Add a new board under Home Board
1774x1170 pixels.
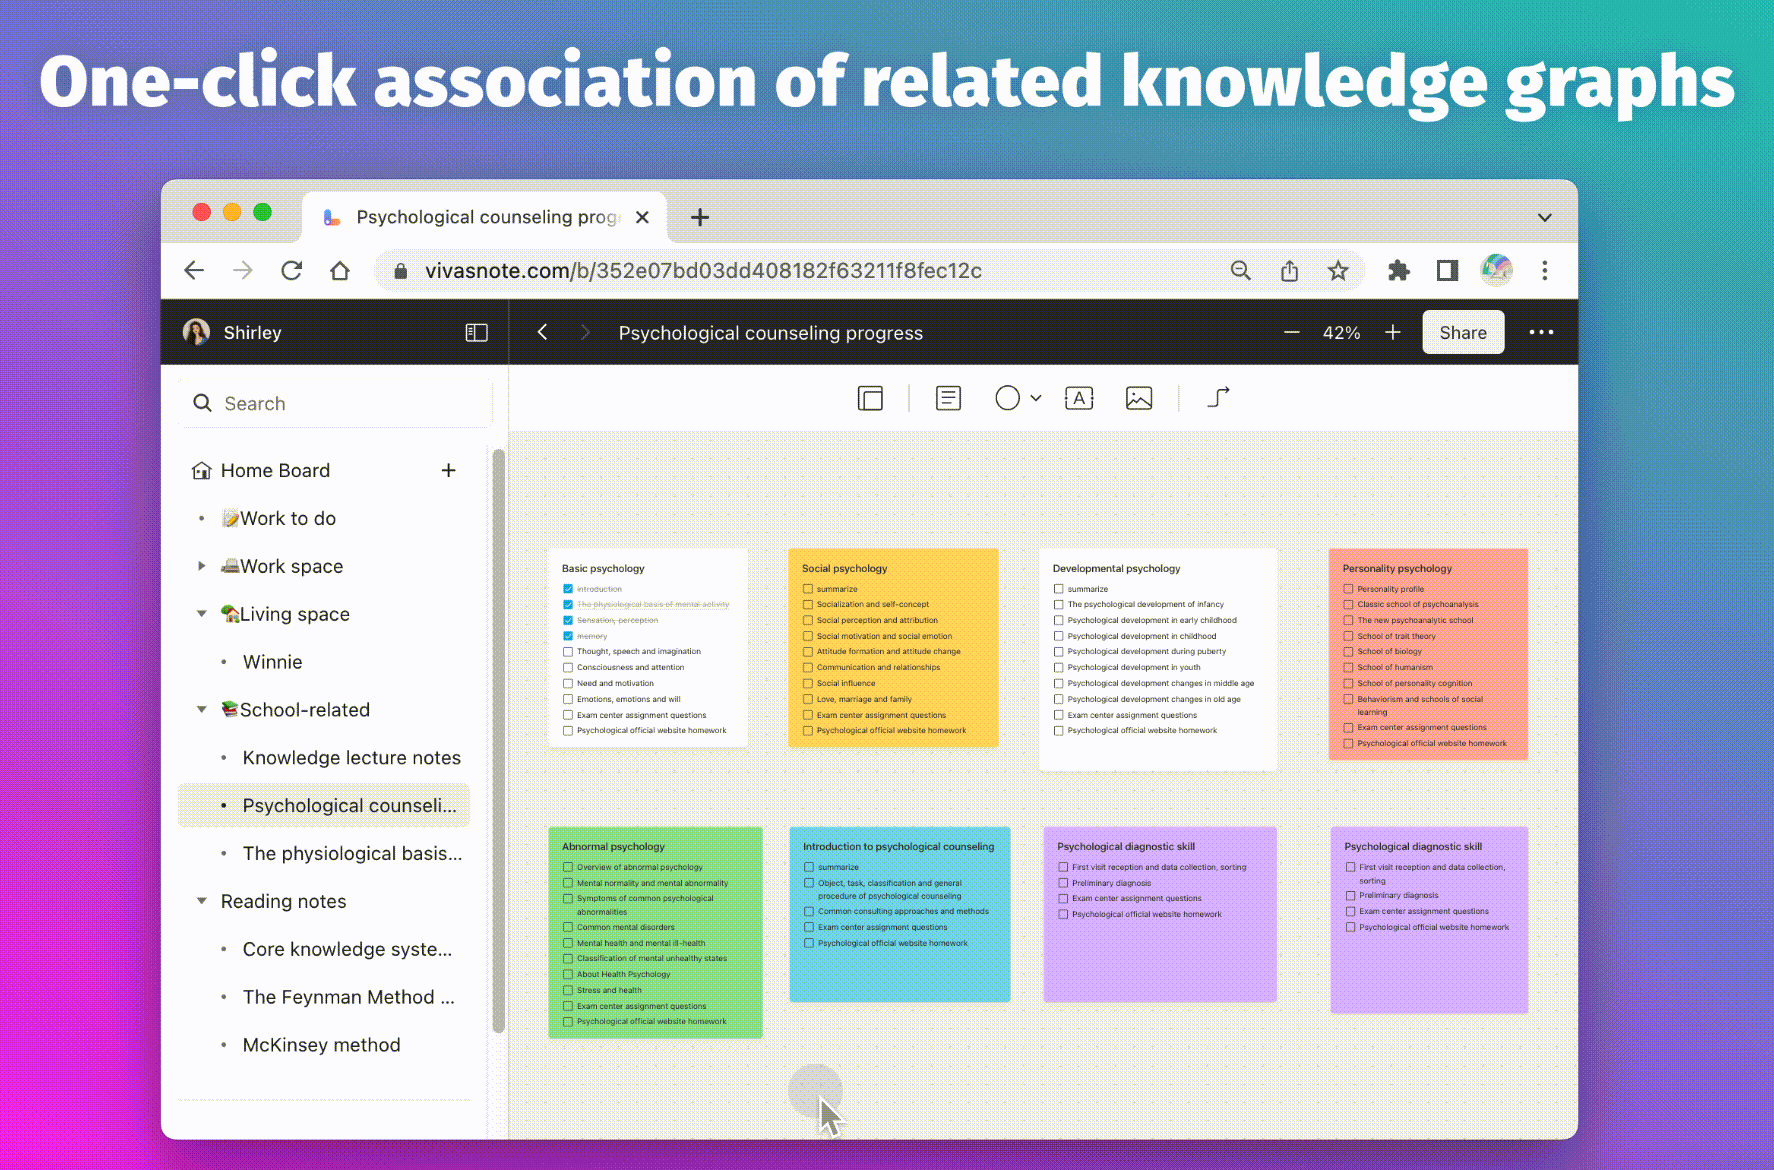coord(448,470)
